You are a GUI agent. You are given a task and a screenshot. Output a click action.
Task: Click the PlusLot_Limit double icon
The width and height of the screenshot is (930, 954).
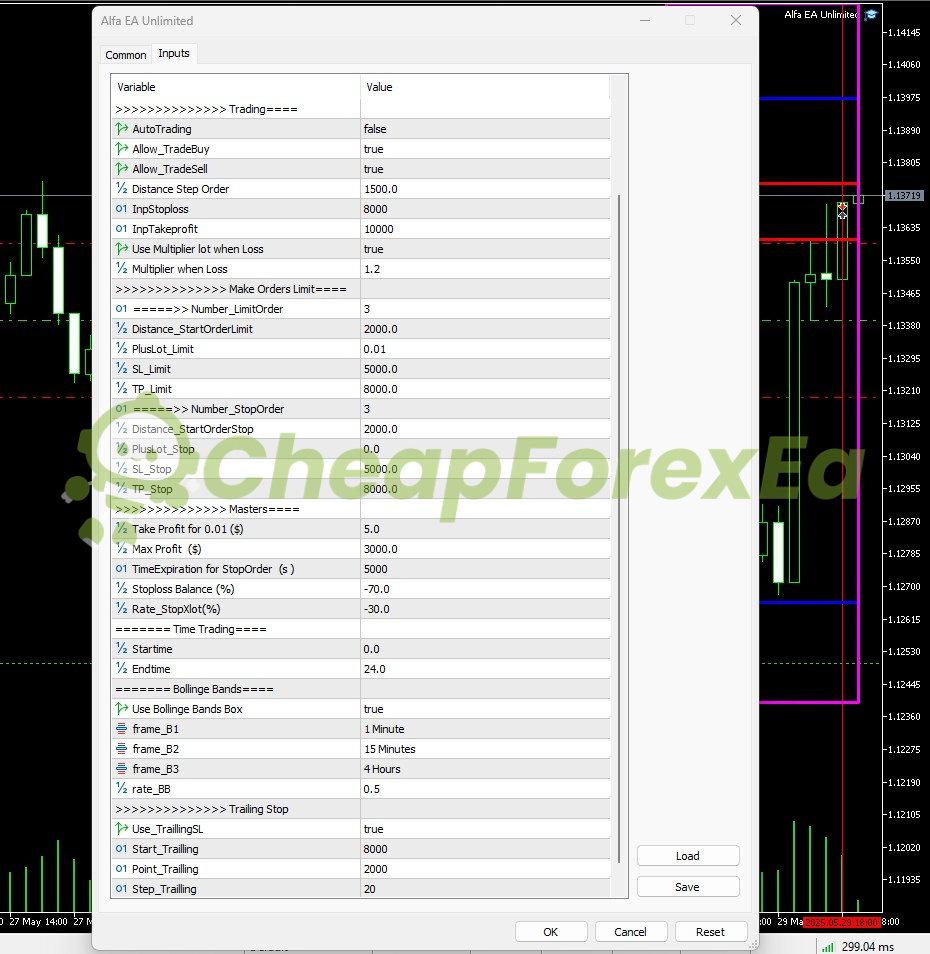click(x=122, y=349)
